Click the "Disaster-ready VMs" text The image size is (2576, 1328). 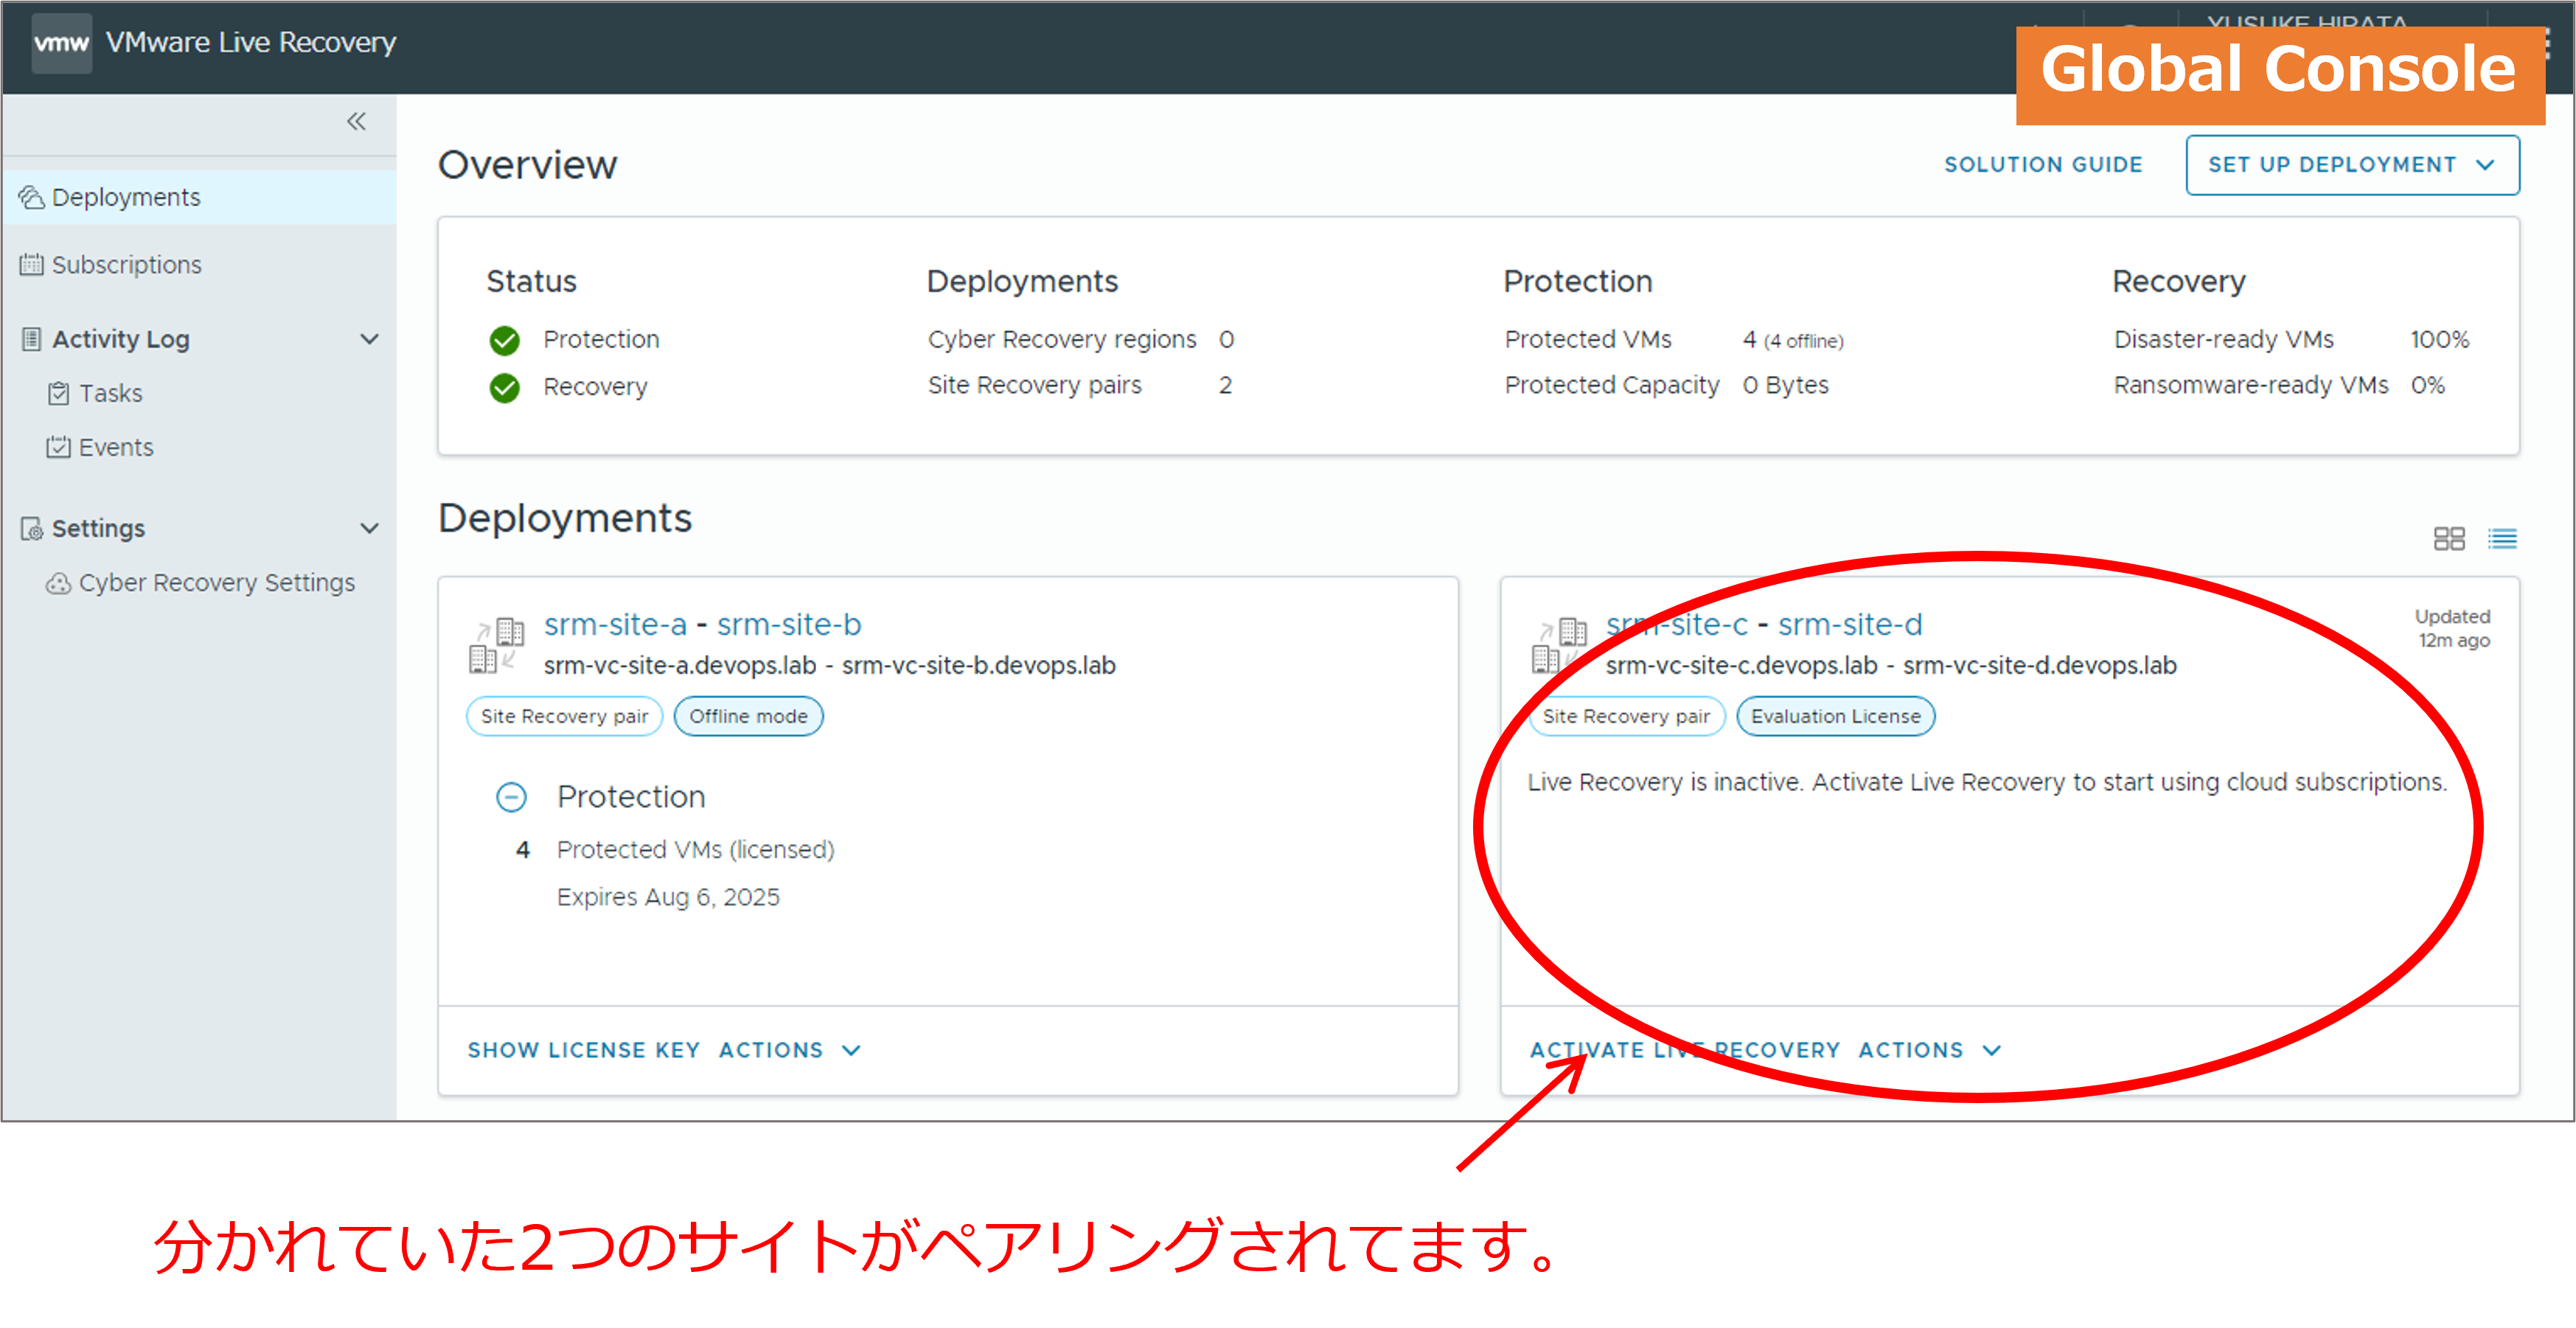click(2224, 339)
